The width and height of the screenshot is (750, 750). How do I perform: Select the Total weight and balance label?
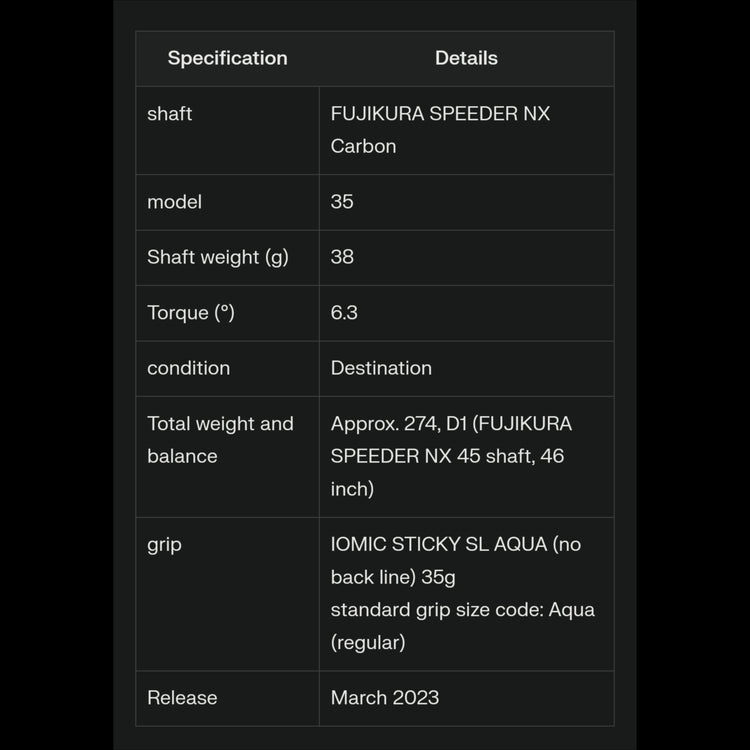[x=220, y=440]
